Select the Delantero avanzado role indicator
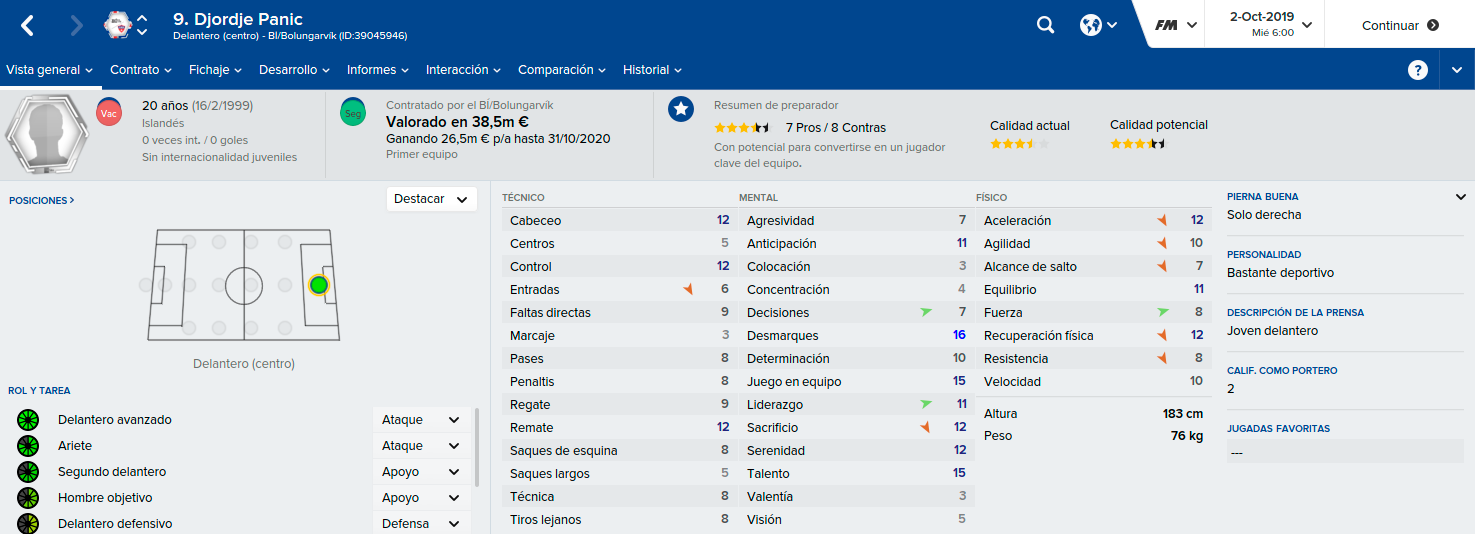 pos(27,420)
